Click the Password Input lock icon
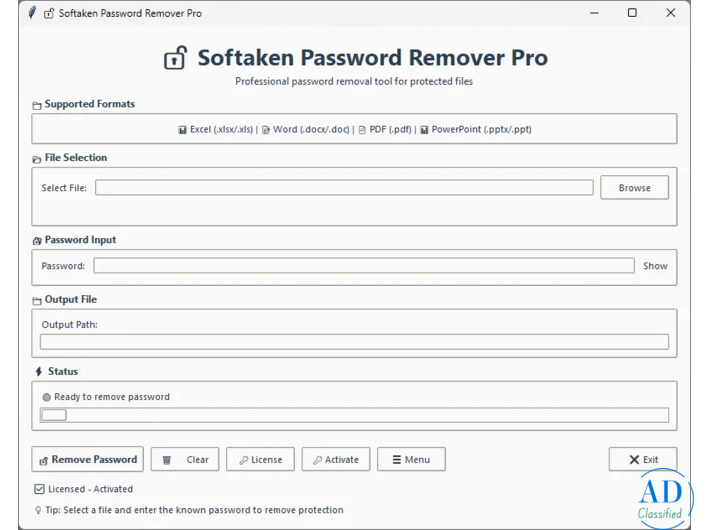710x530 pixels. point(37,241)
